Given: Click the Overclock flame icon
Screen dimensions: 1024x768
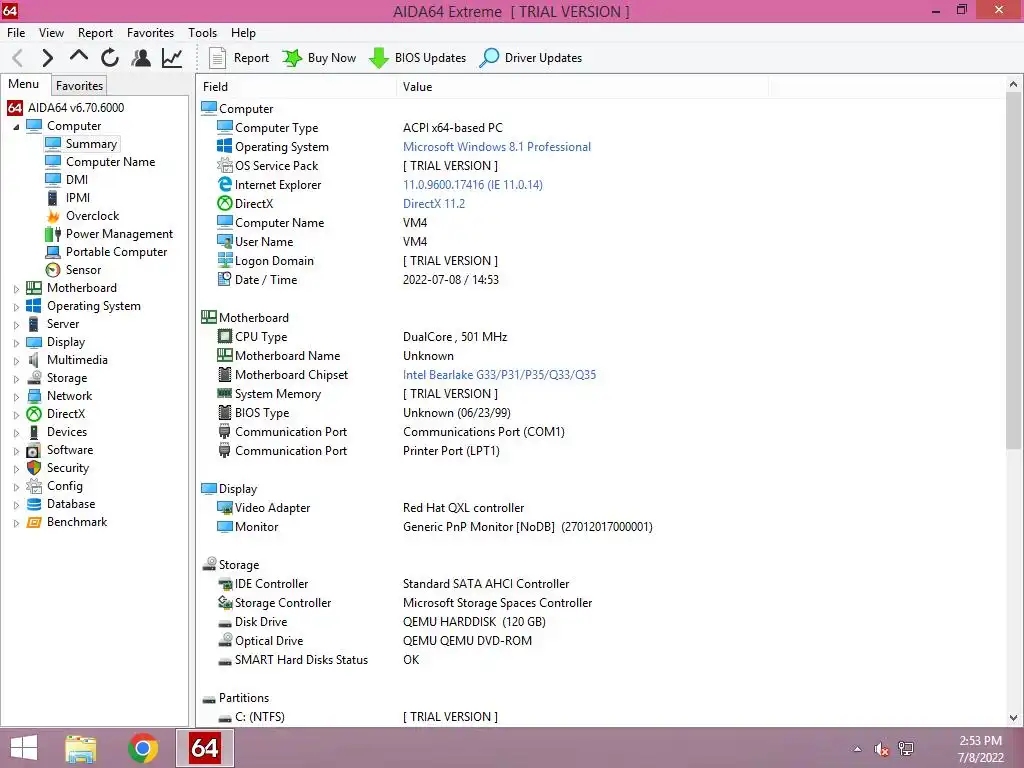Looking at the screenshot, I should pyautogui.click(x=53, y=216).
